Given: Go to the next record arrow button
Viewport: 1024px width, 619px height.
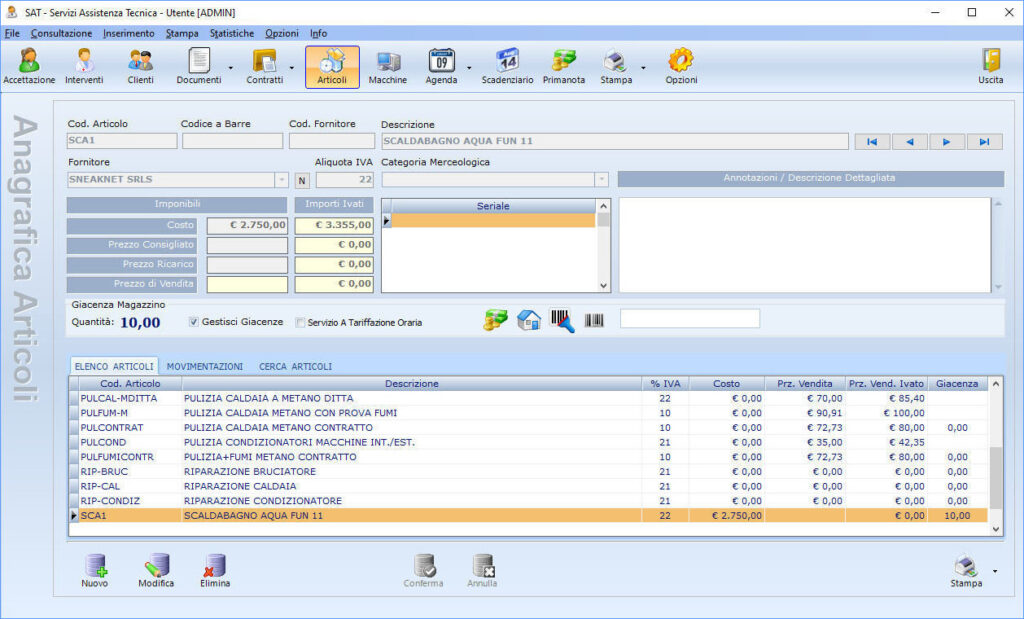Looking at the screenshot, I should [x=946, y=142].
